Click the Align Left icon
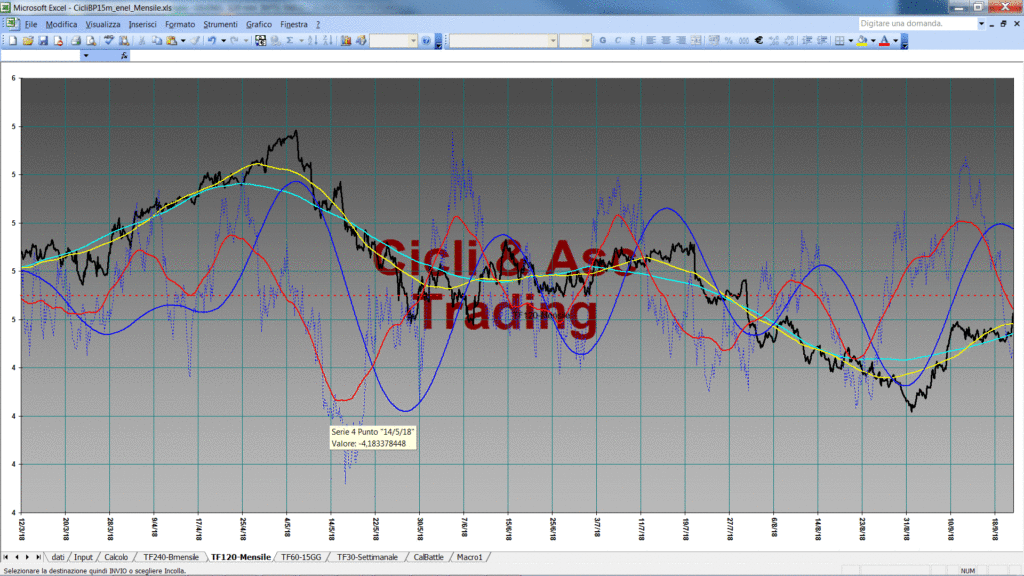The height and width of the screenshot is (576, 1024). [650, 40]
